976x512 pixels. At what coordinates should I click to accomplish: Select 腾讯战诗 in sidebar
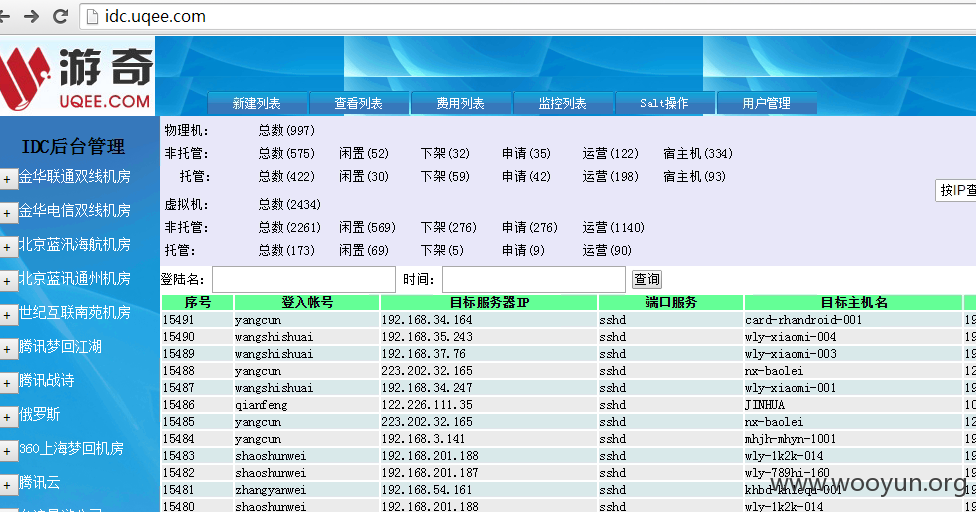pos(47,380)
